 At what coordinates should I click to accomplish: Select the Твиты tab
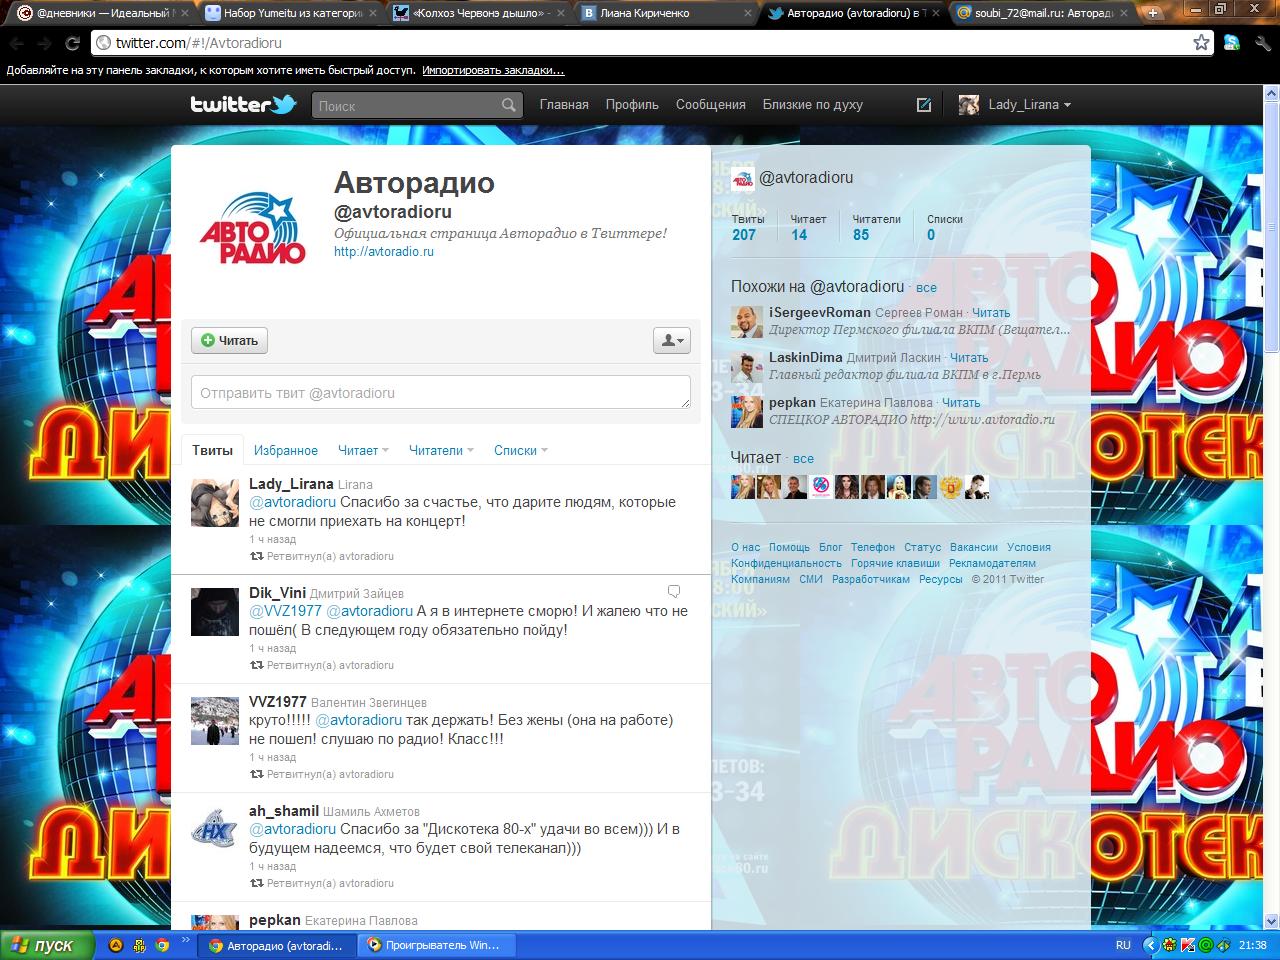[x=212, y=450]
